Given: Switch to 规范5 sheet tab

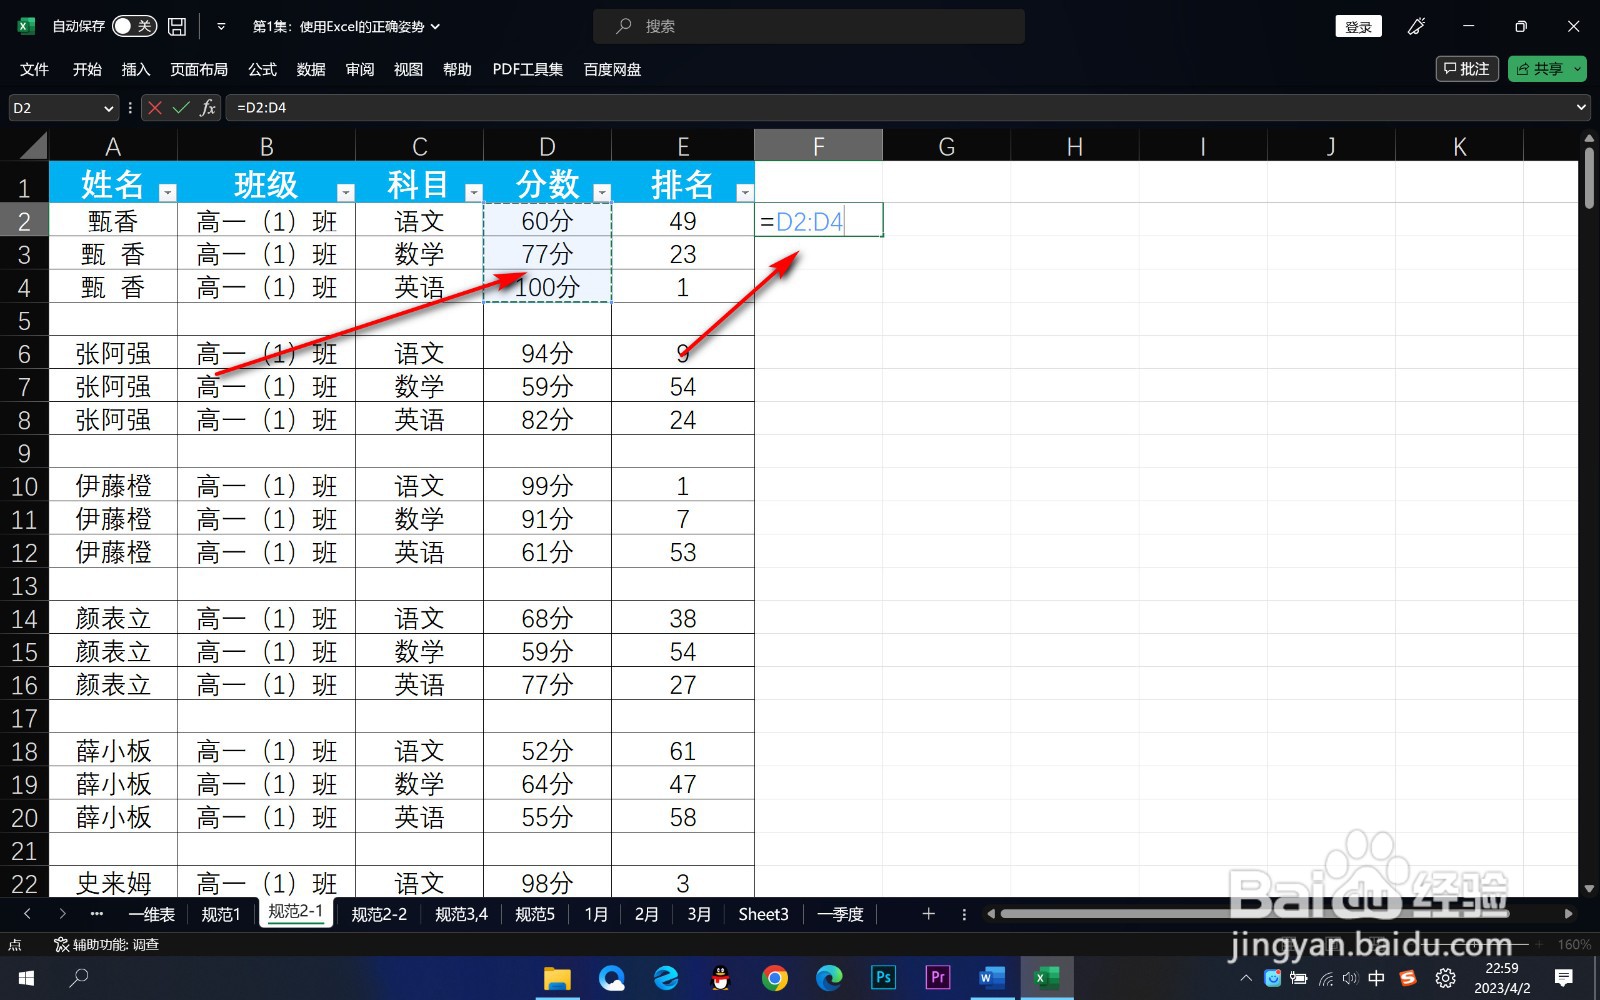Looking at the screenshot, I should (535, 914).
